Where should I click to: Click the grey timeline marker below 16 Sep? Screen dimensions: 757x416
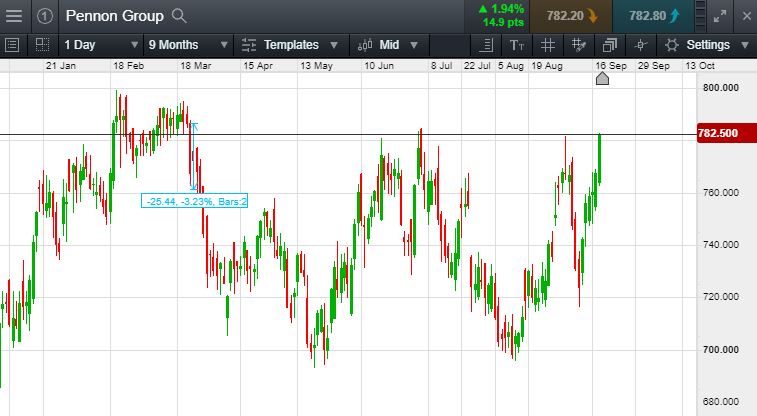coord(602,78)
